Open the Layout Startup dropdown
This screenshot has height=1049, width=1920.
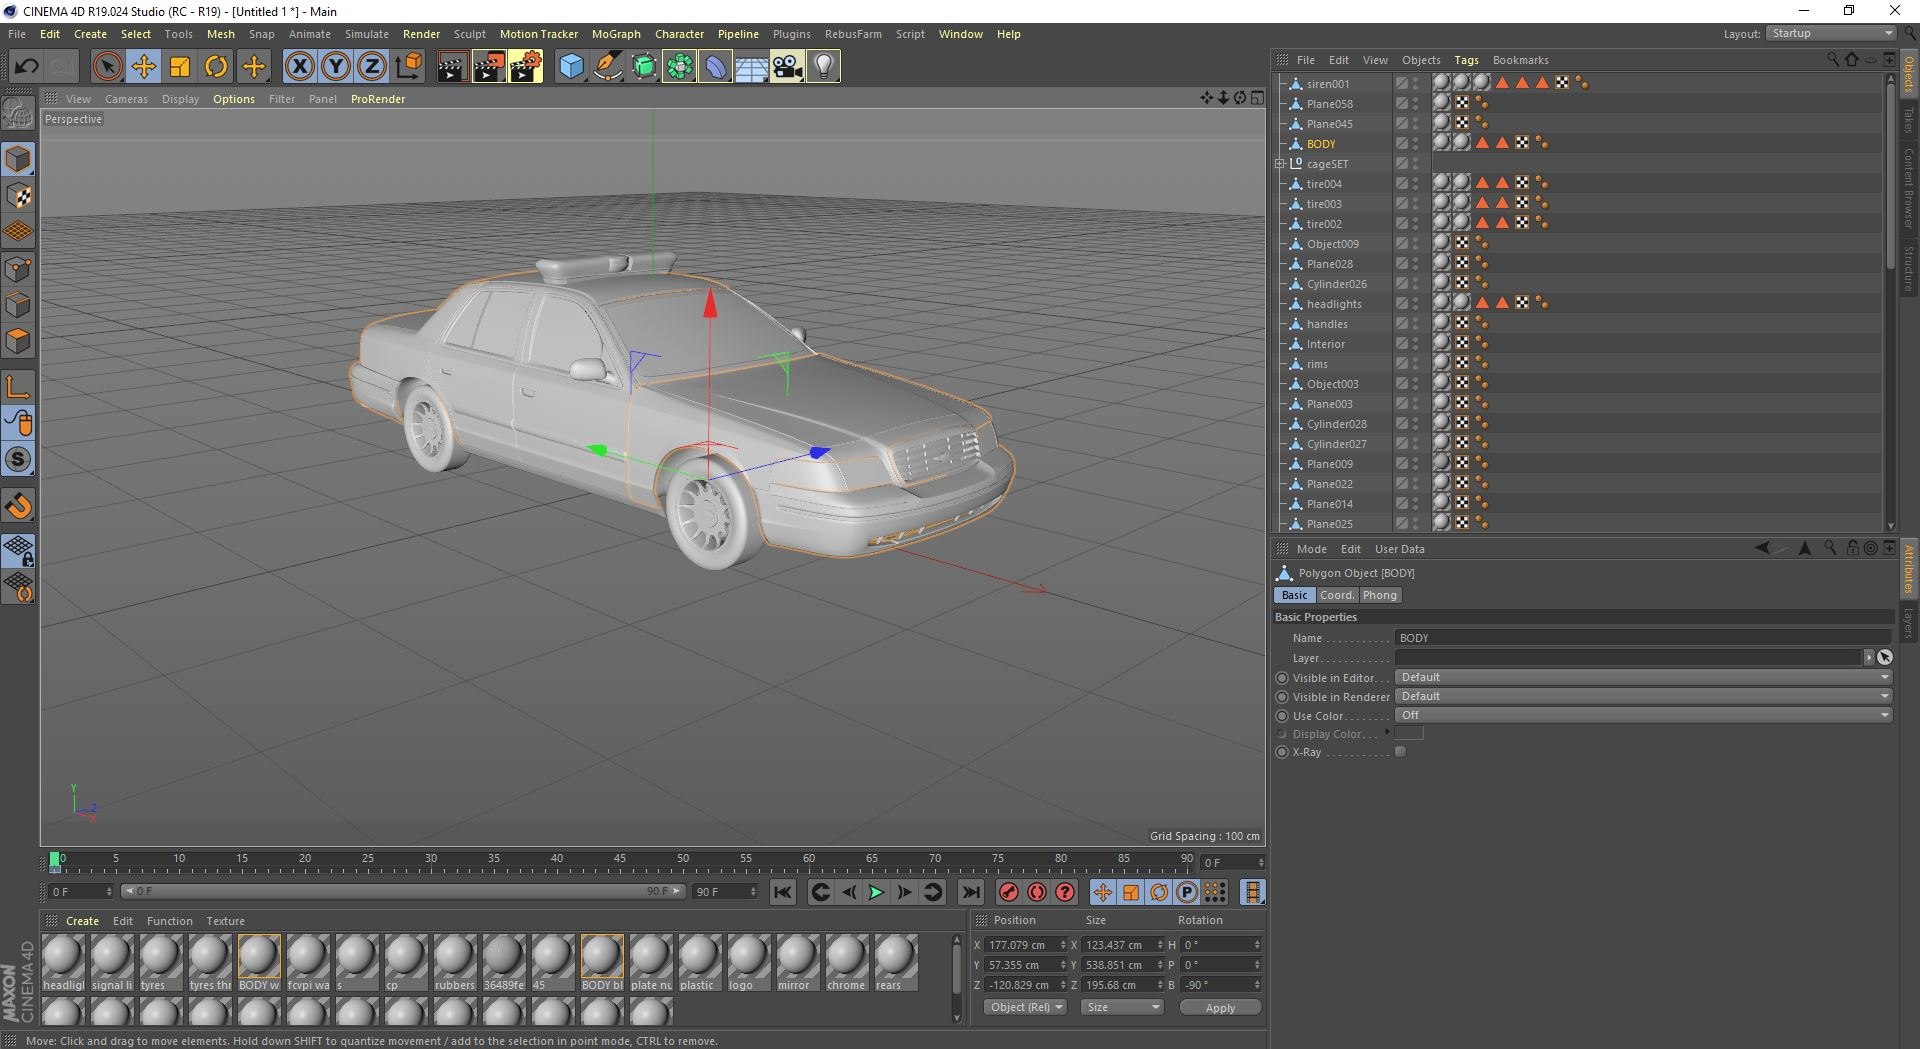(x=1832, y=33)
